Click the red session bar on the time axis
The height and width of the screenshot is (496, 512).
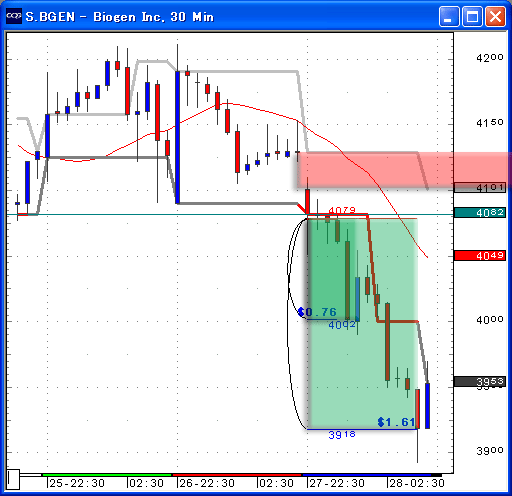(237, 475)
